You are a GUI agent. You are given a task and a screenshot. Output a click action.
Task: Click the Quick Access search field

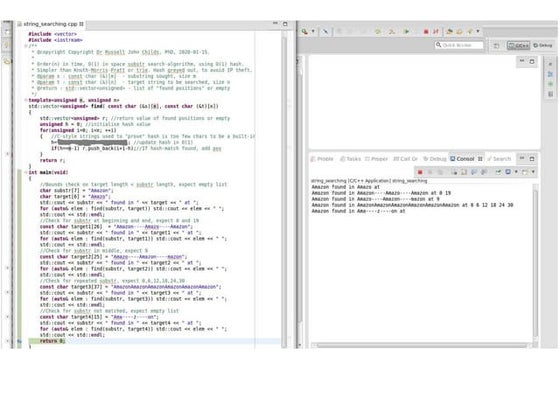pyautogui.click(x=459, y=45)
